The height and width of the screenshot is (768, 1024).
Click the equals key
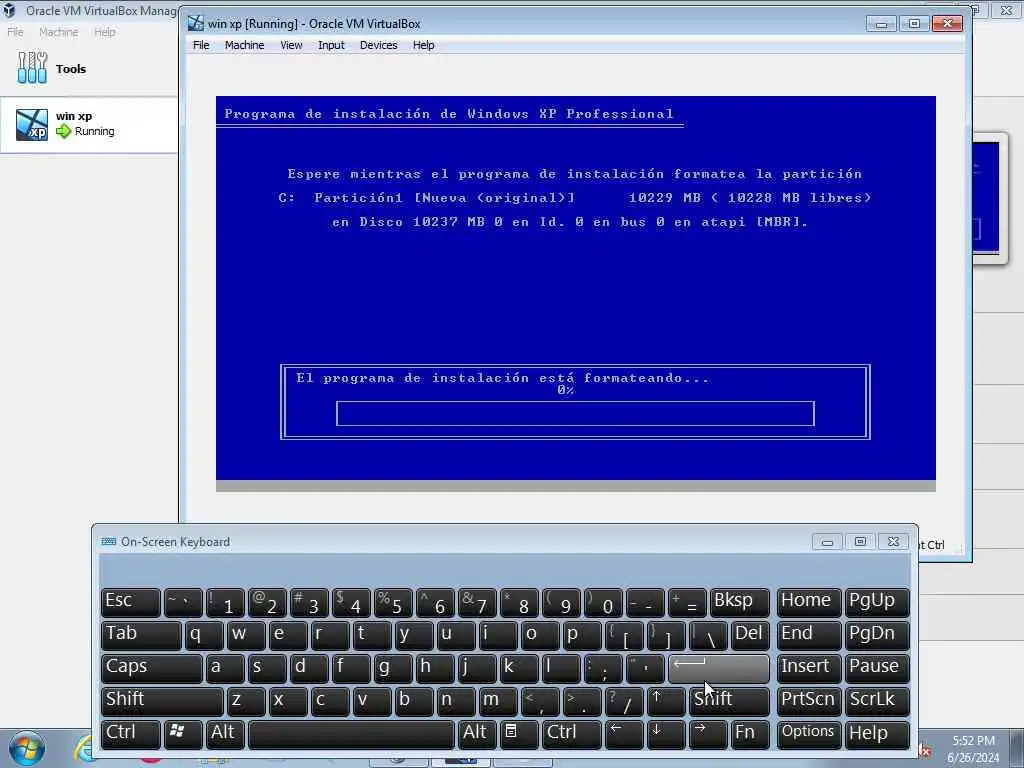(x=687, y=602)
